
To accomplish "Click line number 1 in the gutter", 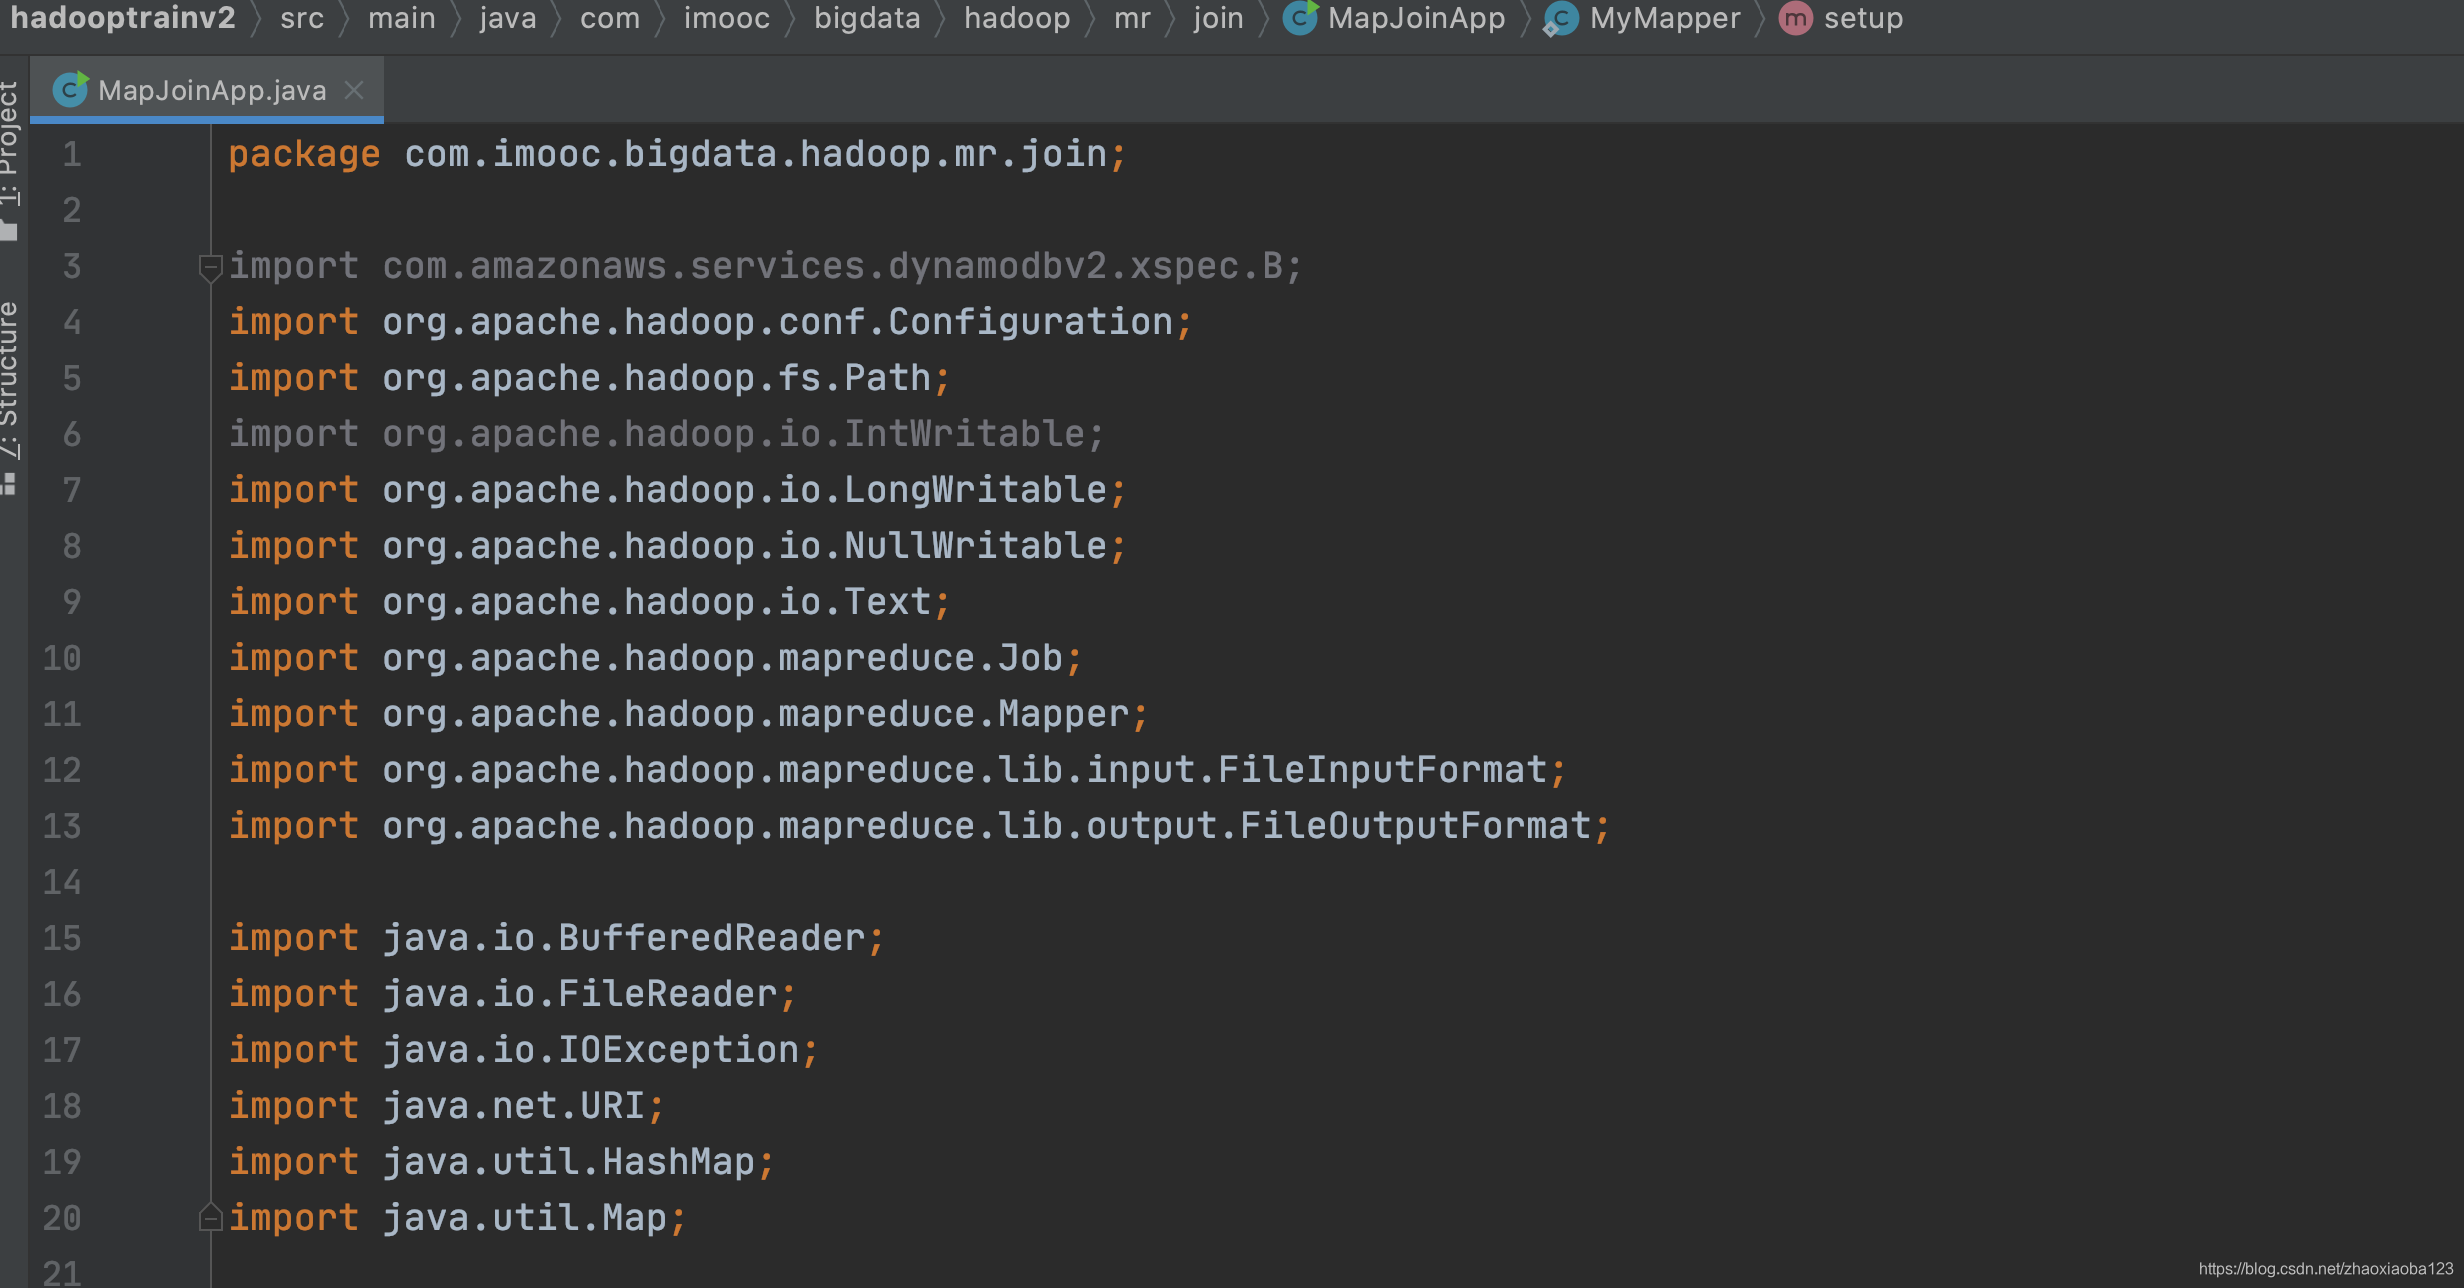I will point(72,154).
